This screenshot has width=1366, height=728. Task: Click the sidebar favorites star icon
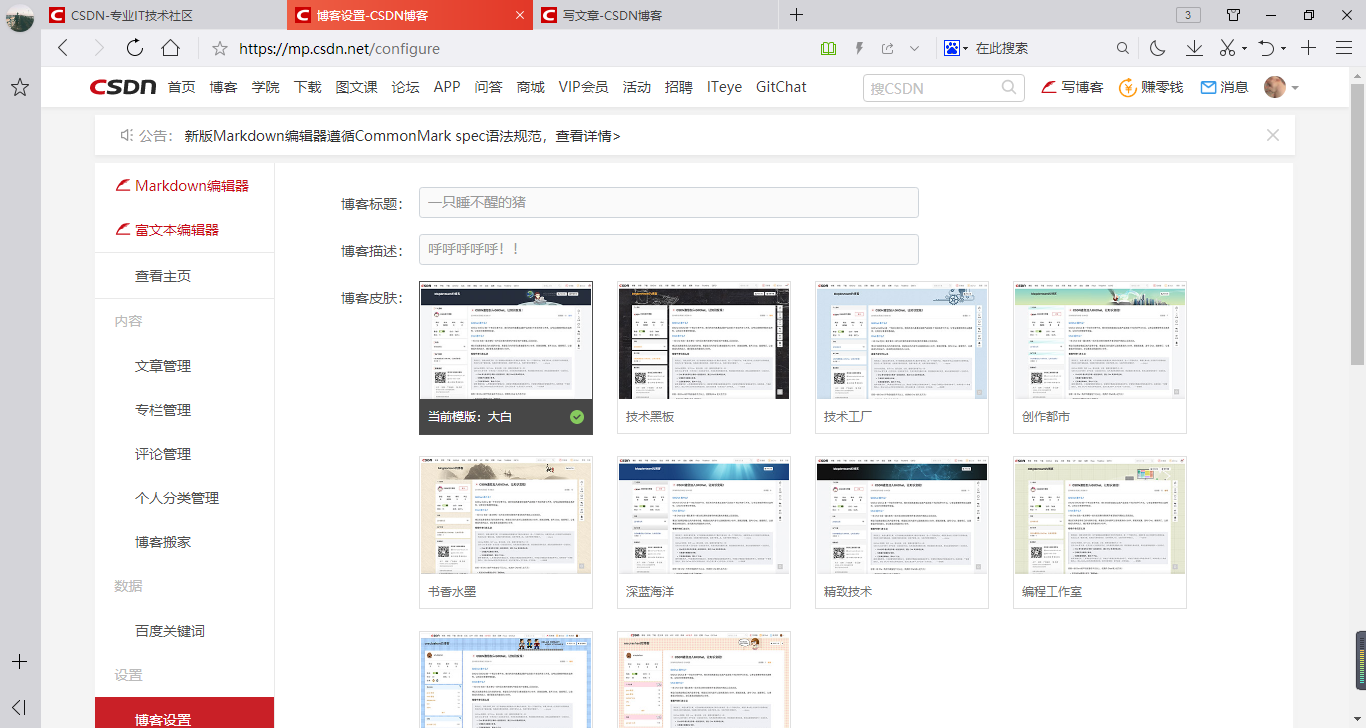tap(19, 88)
